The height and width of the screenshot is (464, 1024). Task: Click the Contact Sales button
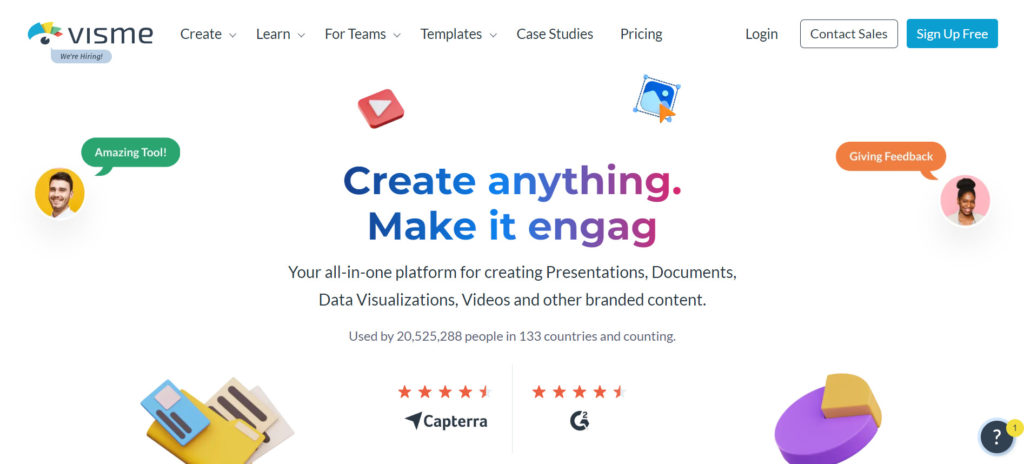tap(848, 34)
